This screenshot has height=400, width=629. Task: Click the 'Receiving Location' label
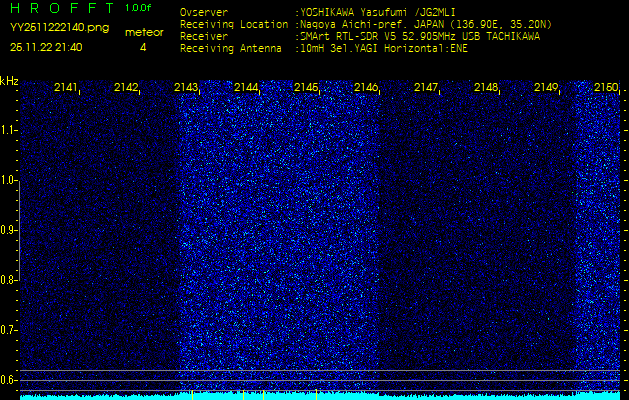(x=234, y=24)
